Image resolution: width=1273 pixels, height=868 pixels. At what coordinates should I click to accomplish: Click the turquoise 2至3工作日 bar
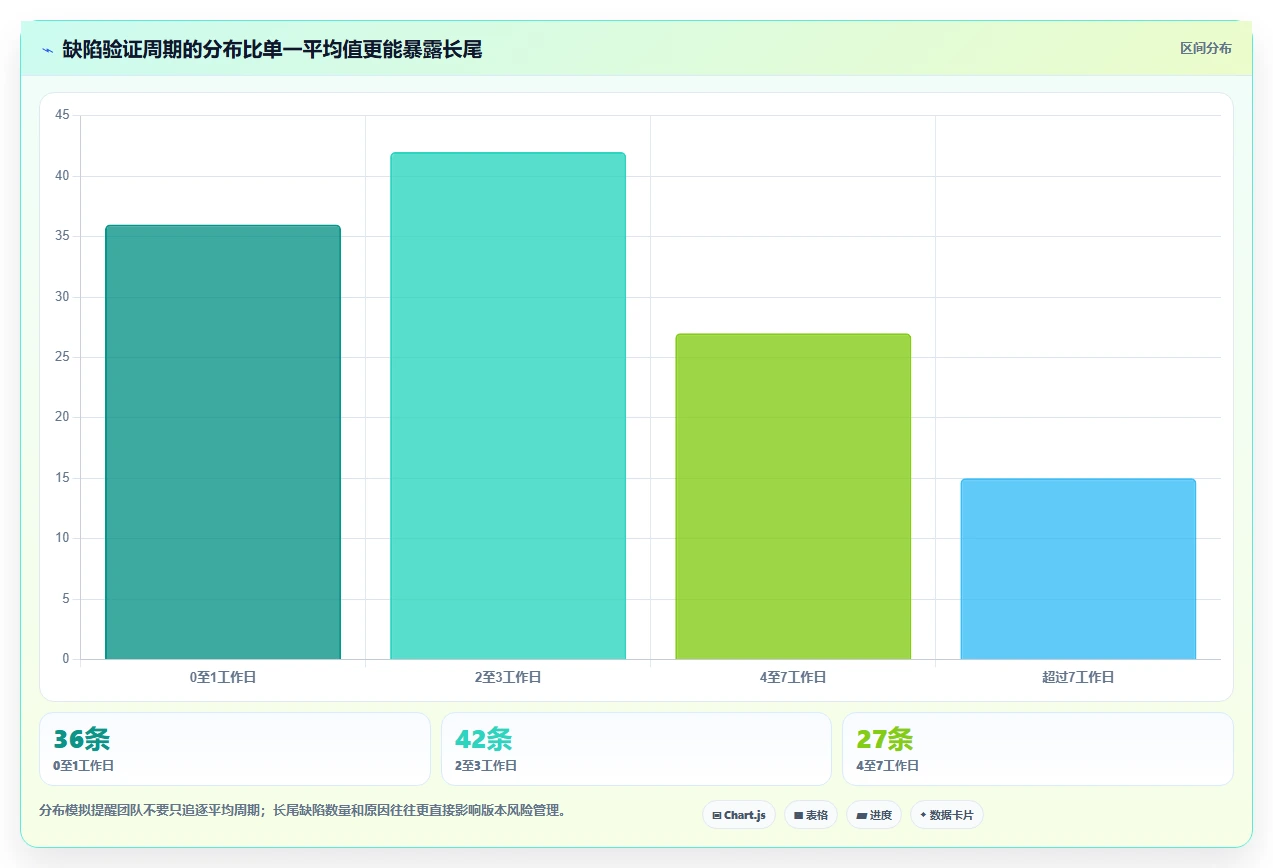(508, 406)
